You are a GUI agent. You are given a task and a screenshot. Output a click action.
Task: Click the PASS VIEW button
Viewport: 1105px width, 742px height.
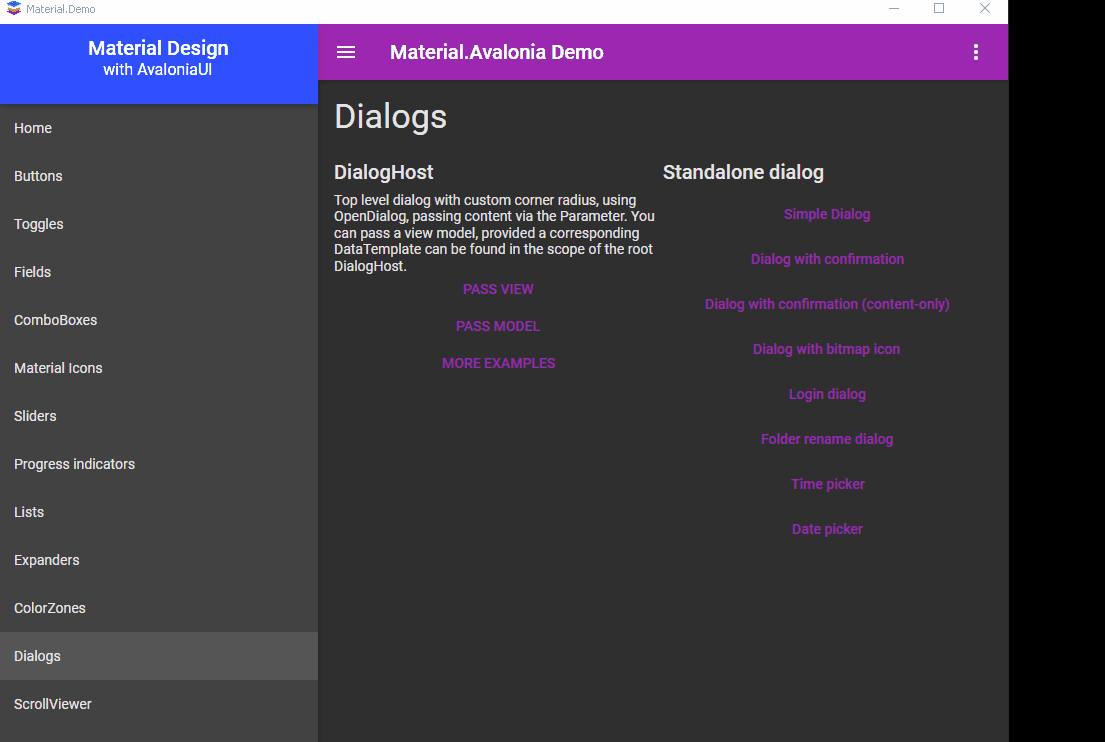tap(498, 289)
